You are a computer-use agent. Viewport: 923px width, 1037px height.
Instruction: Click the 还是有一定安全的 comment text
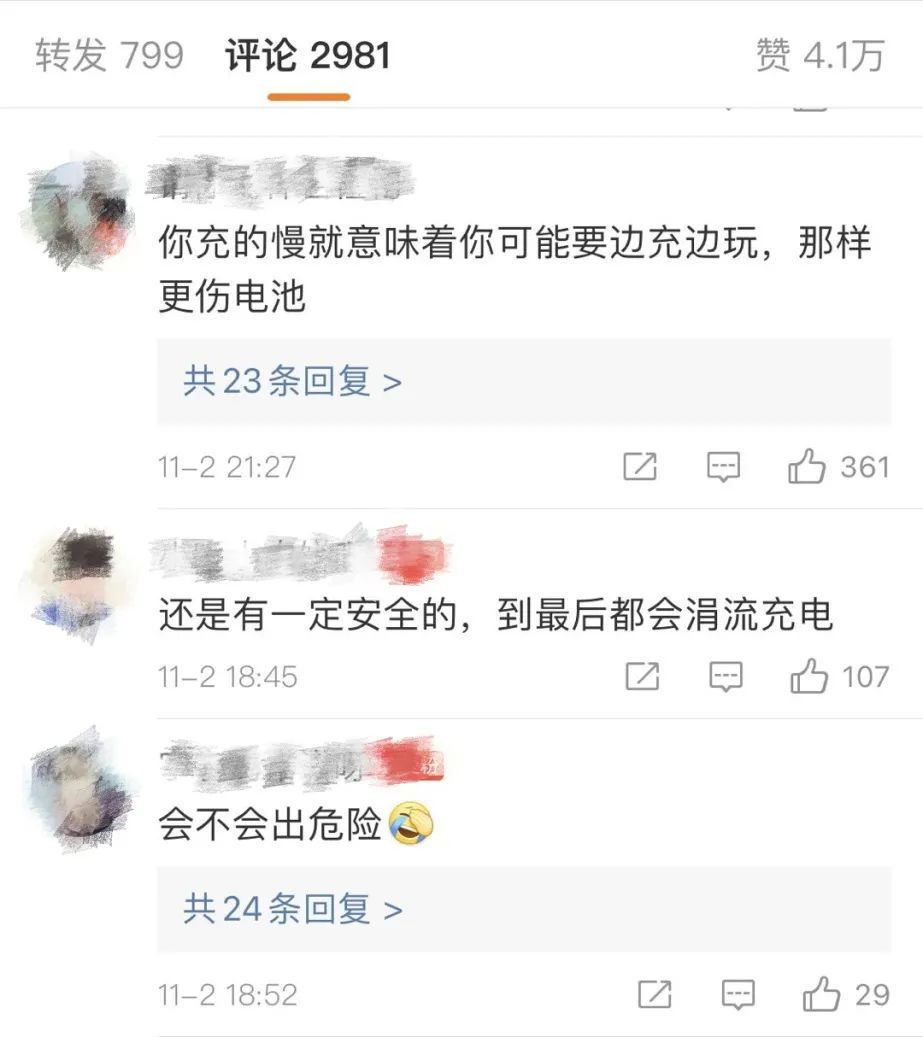(x=495, y=615)
